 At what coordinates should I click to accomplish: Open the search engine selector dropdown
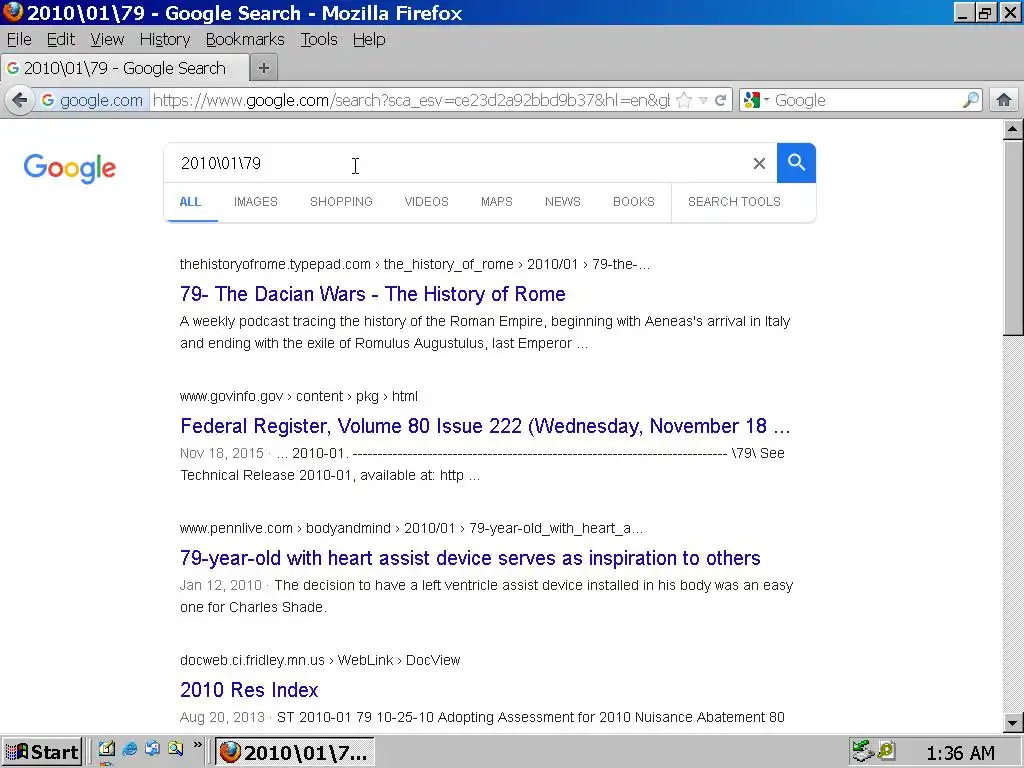[x=757, y=100]
